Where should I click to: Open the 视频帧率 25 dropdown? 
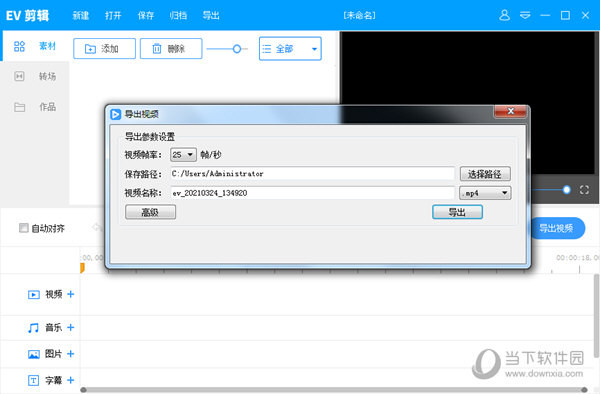(183, 155)
